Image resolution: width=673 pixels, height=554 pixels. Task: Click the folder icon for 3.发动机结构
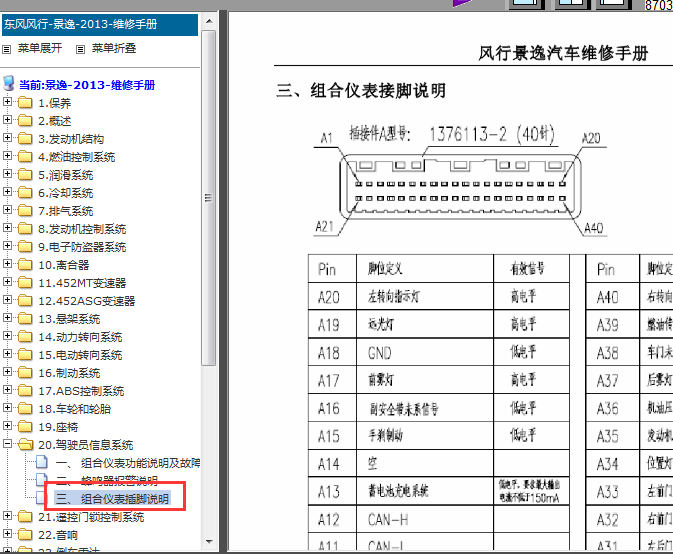(25, 139)
